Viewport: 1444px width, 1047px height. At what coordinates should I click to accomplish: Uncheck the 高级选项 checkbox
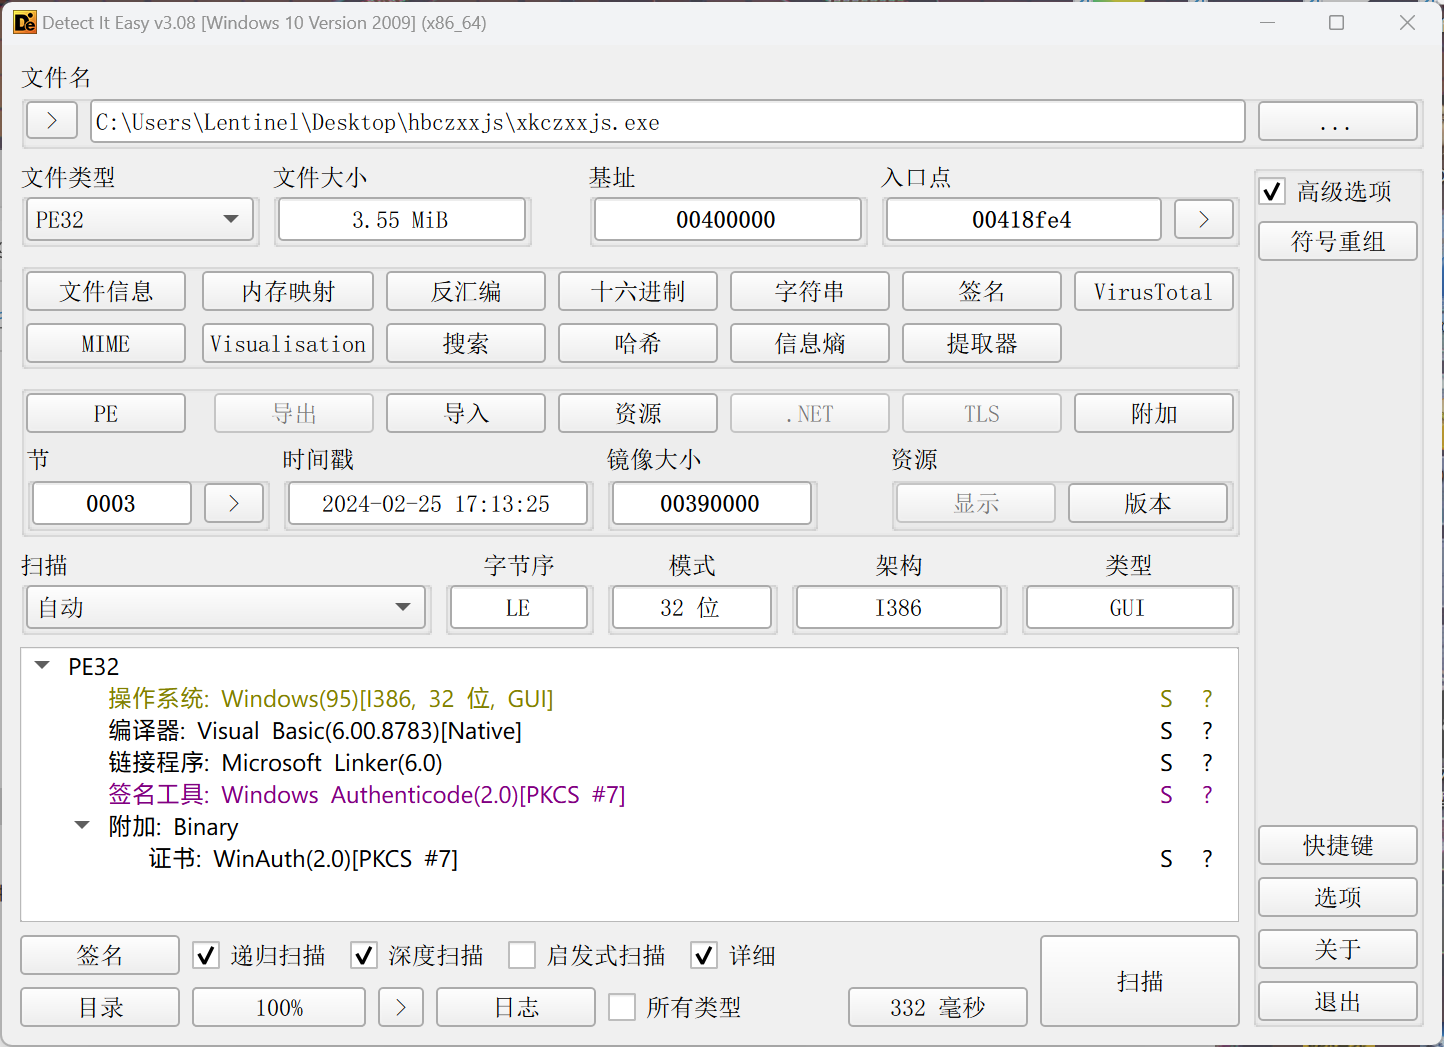pos(1272,191)
